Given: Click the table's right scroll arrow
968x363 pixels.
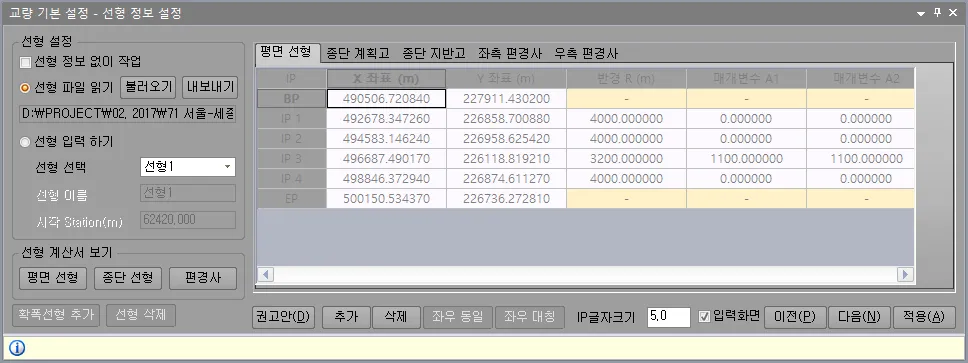Looking at the screenshot, I should [906, 274].
